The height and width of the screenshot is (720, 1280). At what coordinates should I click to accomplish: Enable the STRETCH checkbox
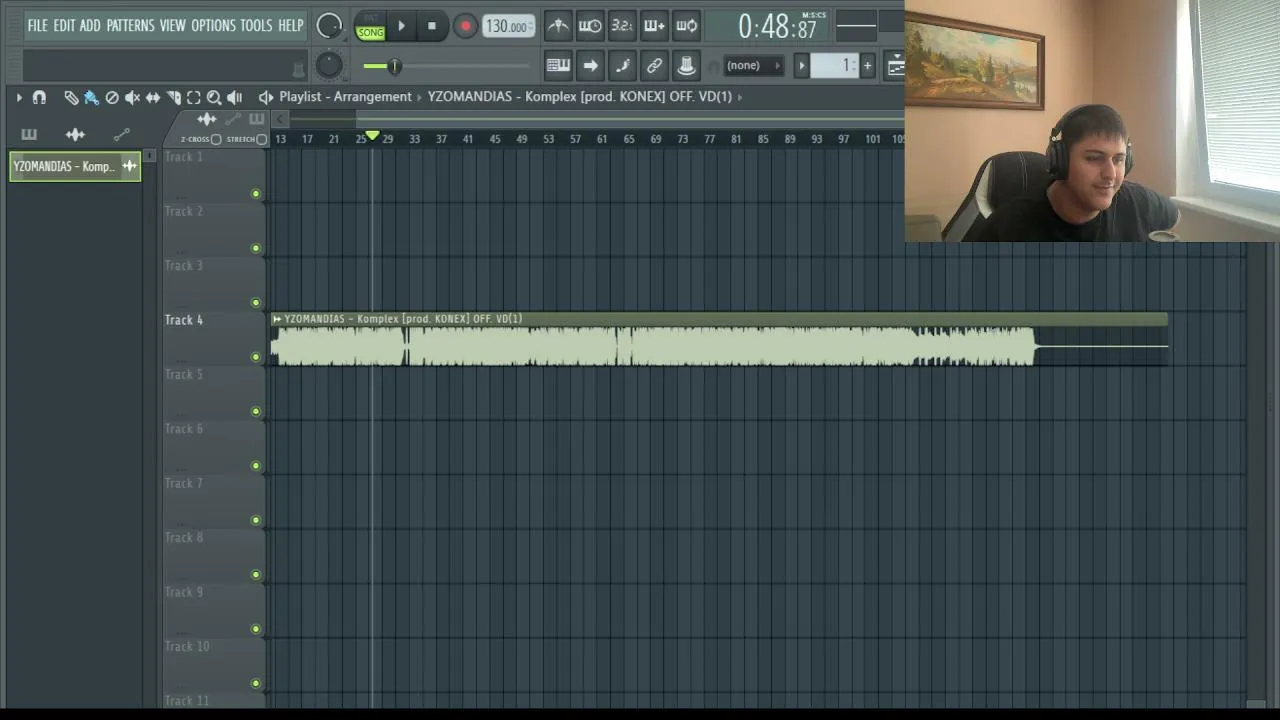pos(262,139)
